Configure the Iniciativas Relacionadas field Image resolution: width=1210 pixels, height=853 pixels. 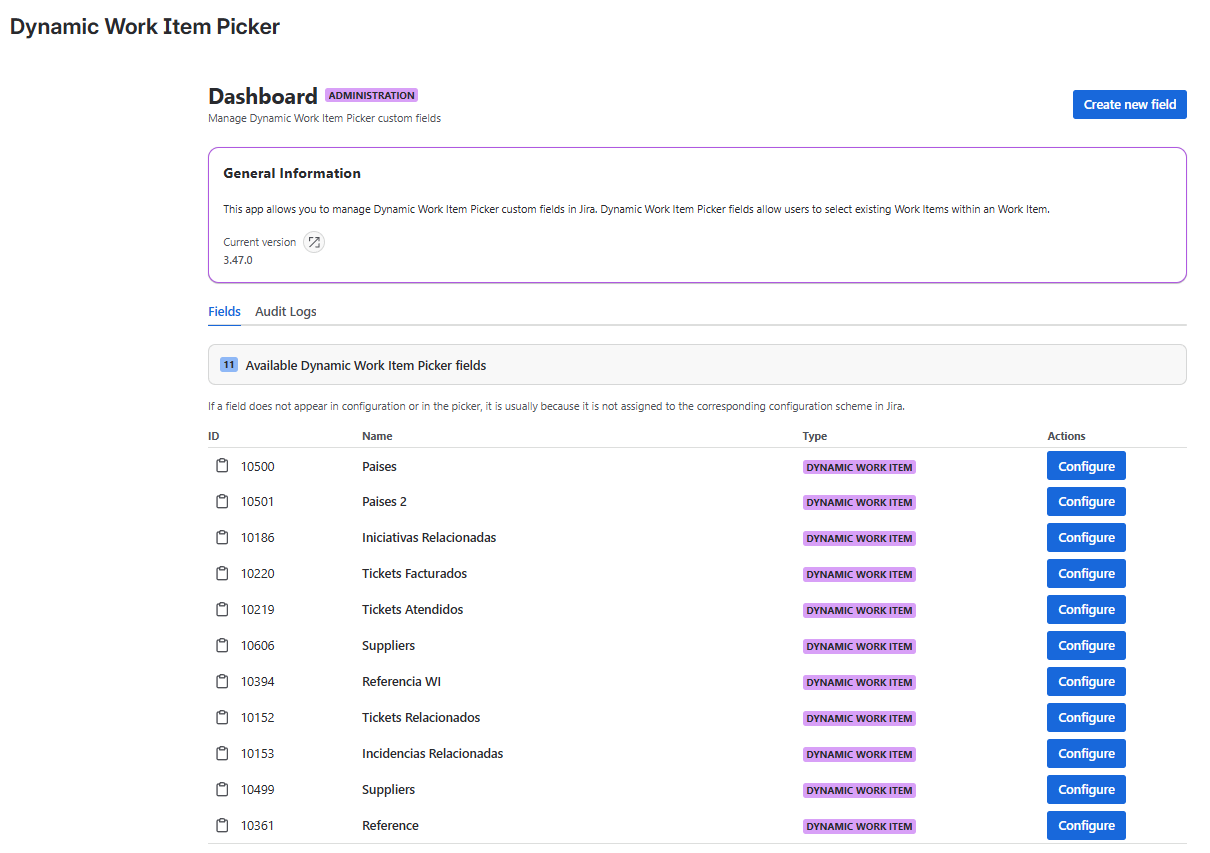(x=1086, y=538)
